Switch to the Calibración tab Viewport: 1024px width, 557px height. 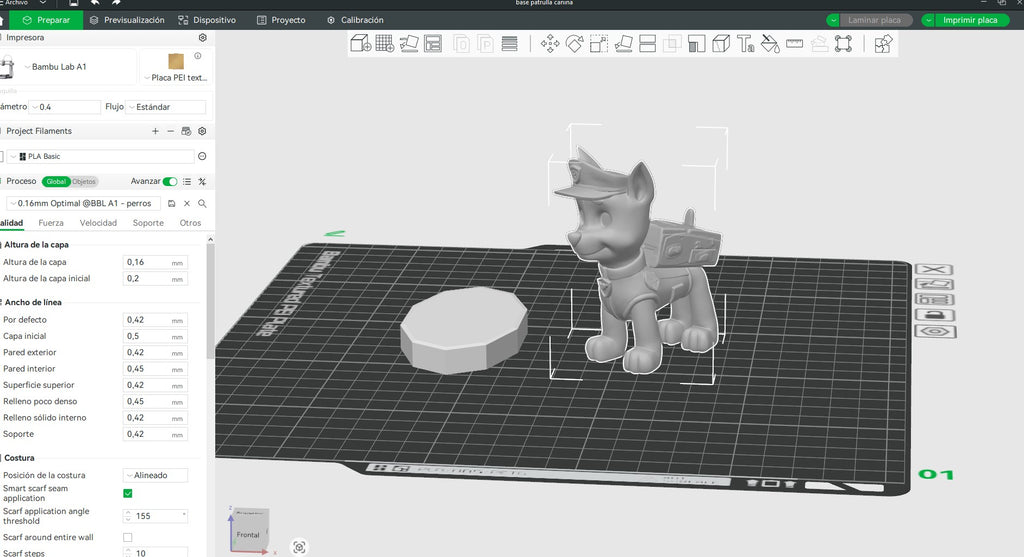tap(355, 20)
